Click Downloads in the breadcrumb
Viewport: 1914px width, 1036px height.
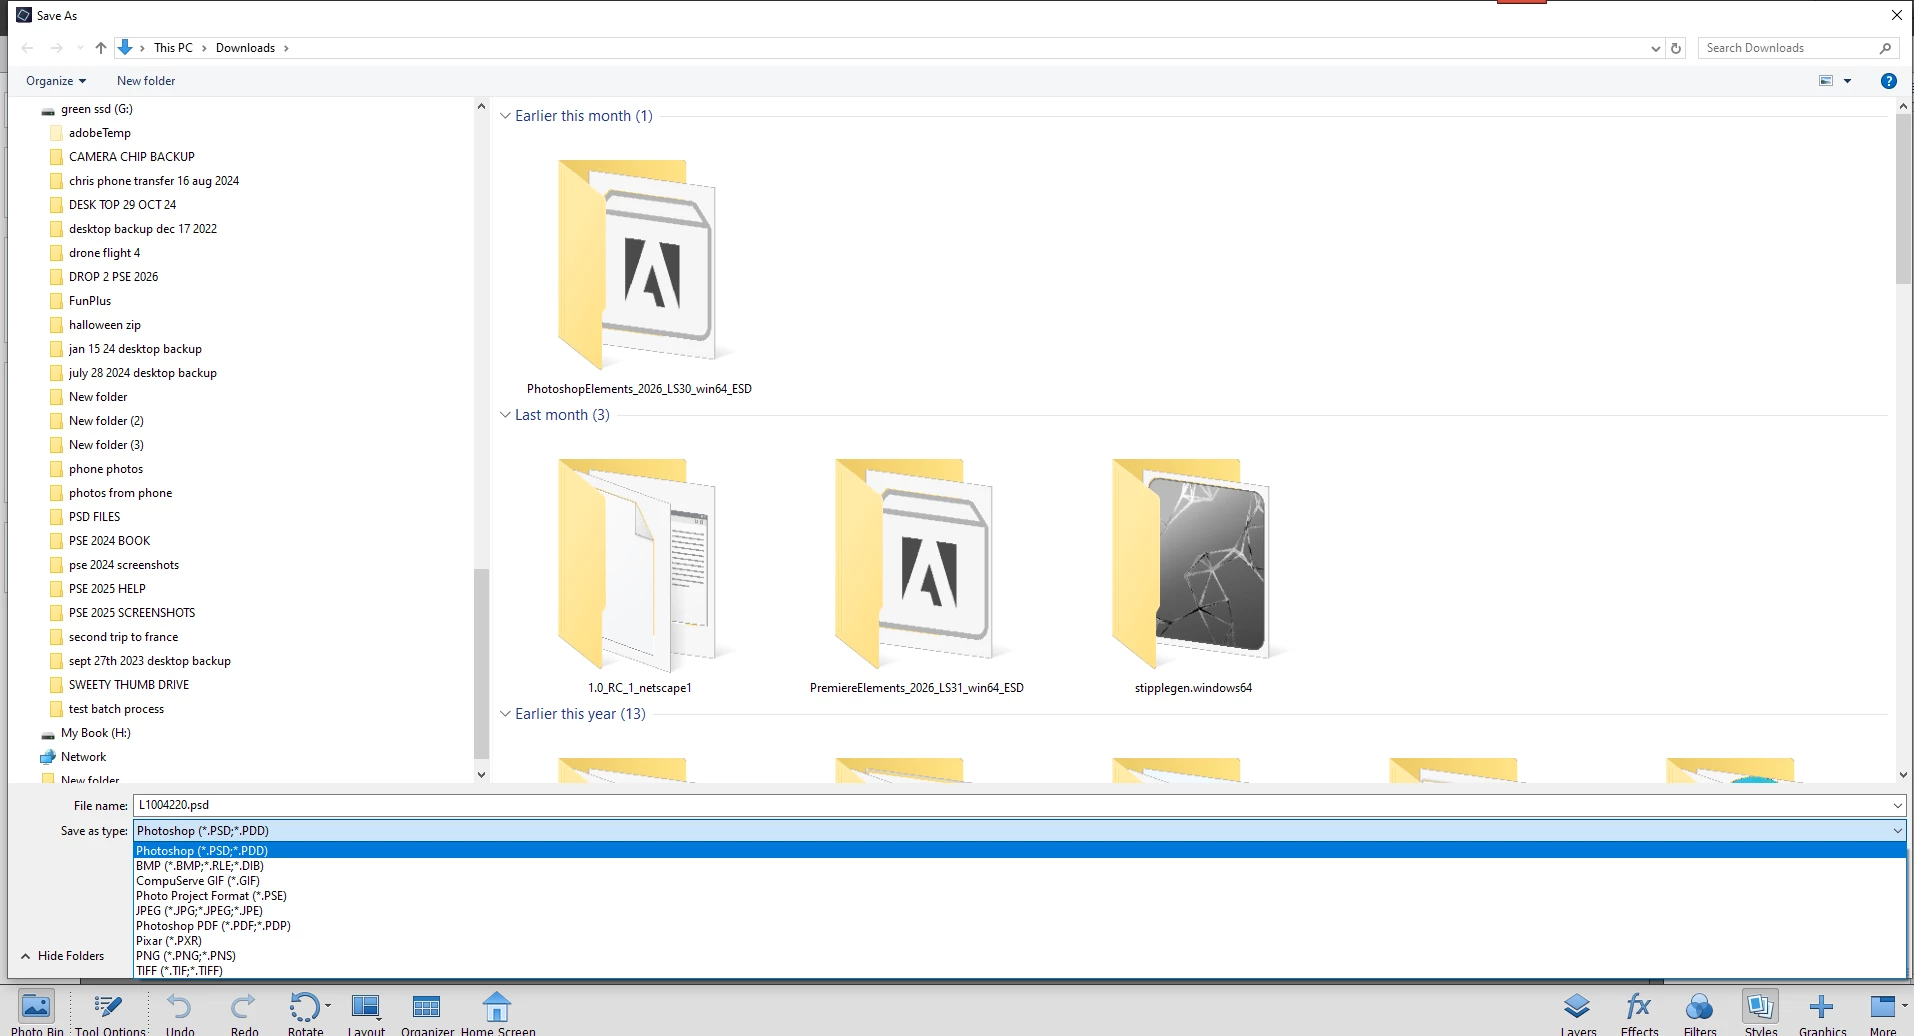pos(245,48)
